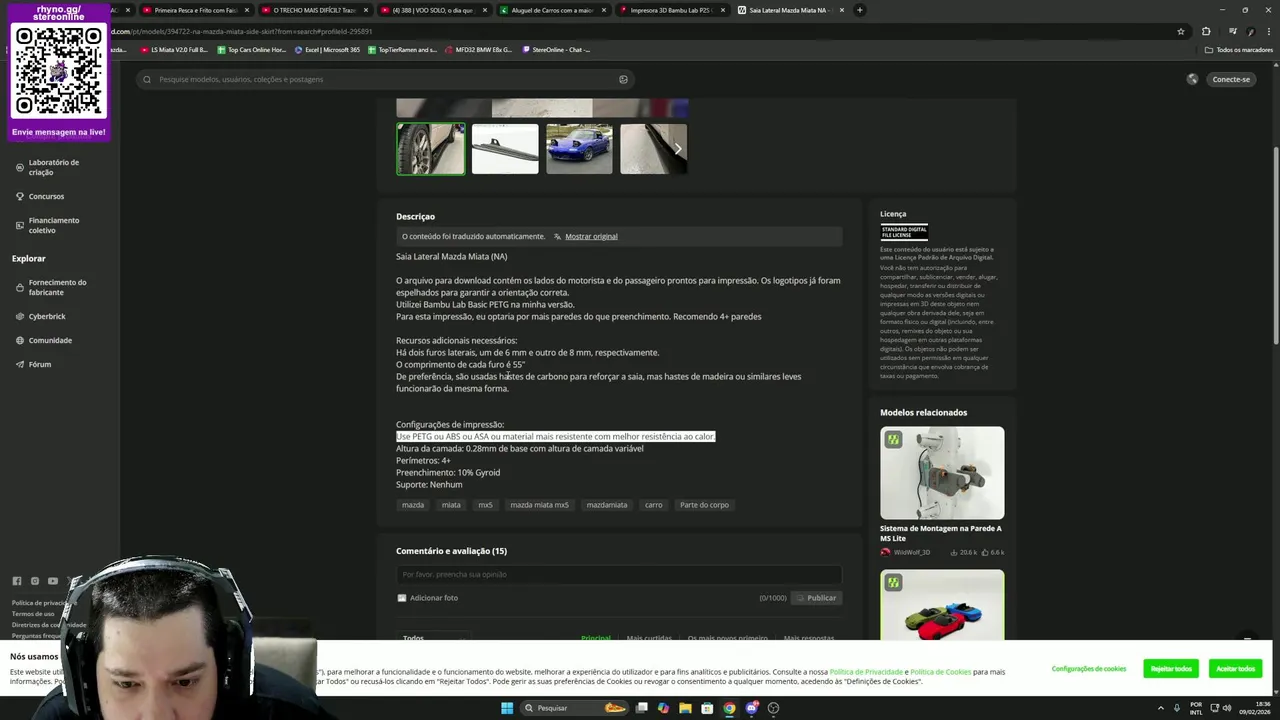Click the YouTube footer icon
The width and height of the screenshot is (1280, 720).
tap(53, 581)
